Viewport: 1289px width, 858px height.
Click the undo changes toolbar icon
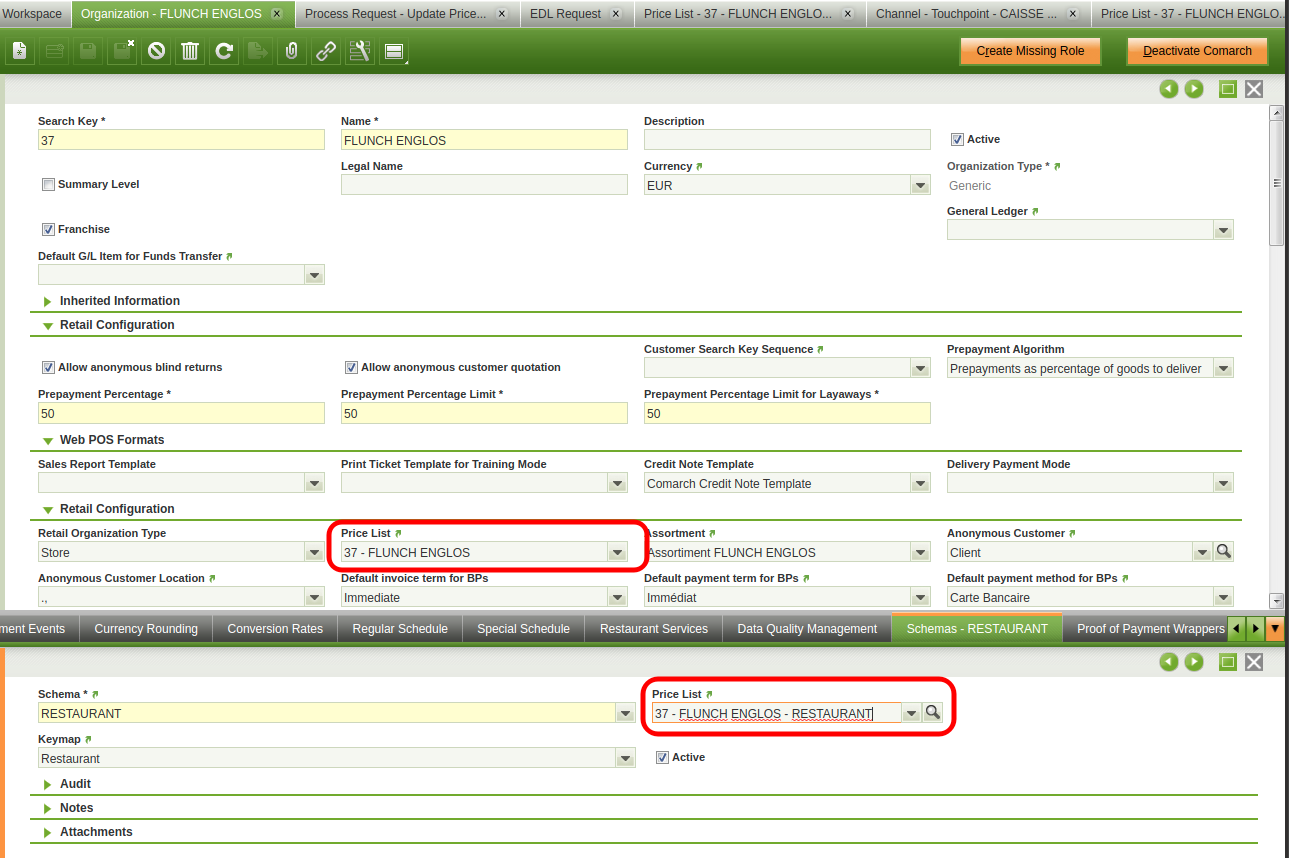(155, 51)
